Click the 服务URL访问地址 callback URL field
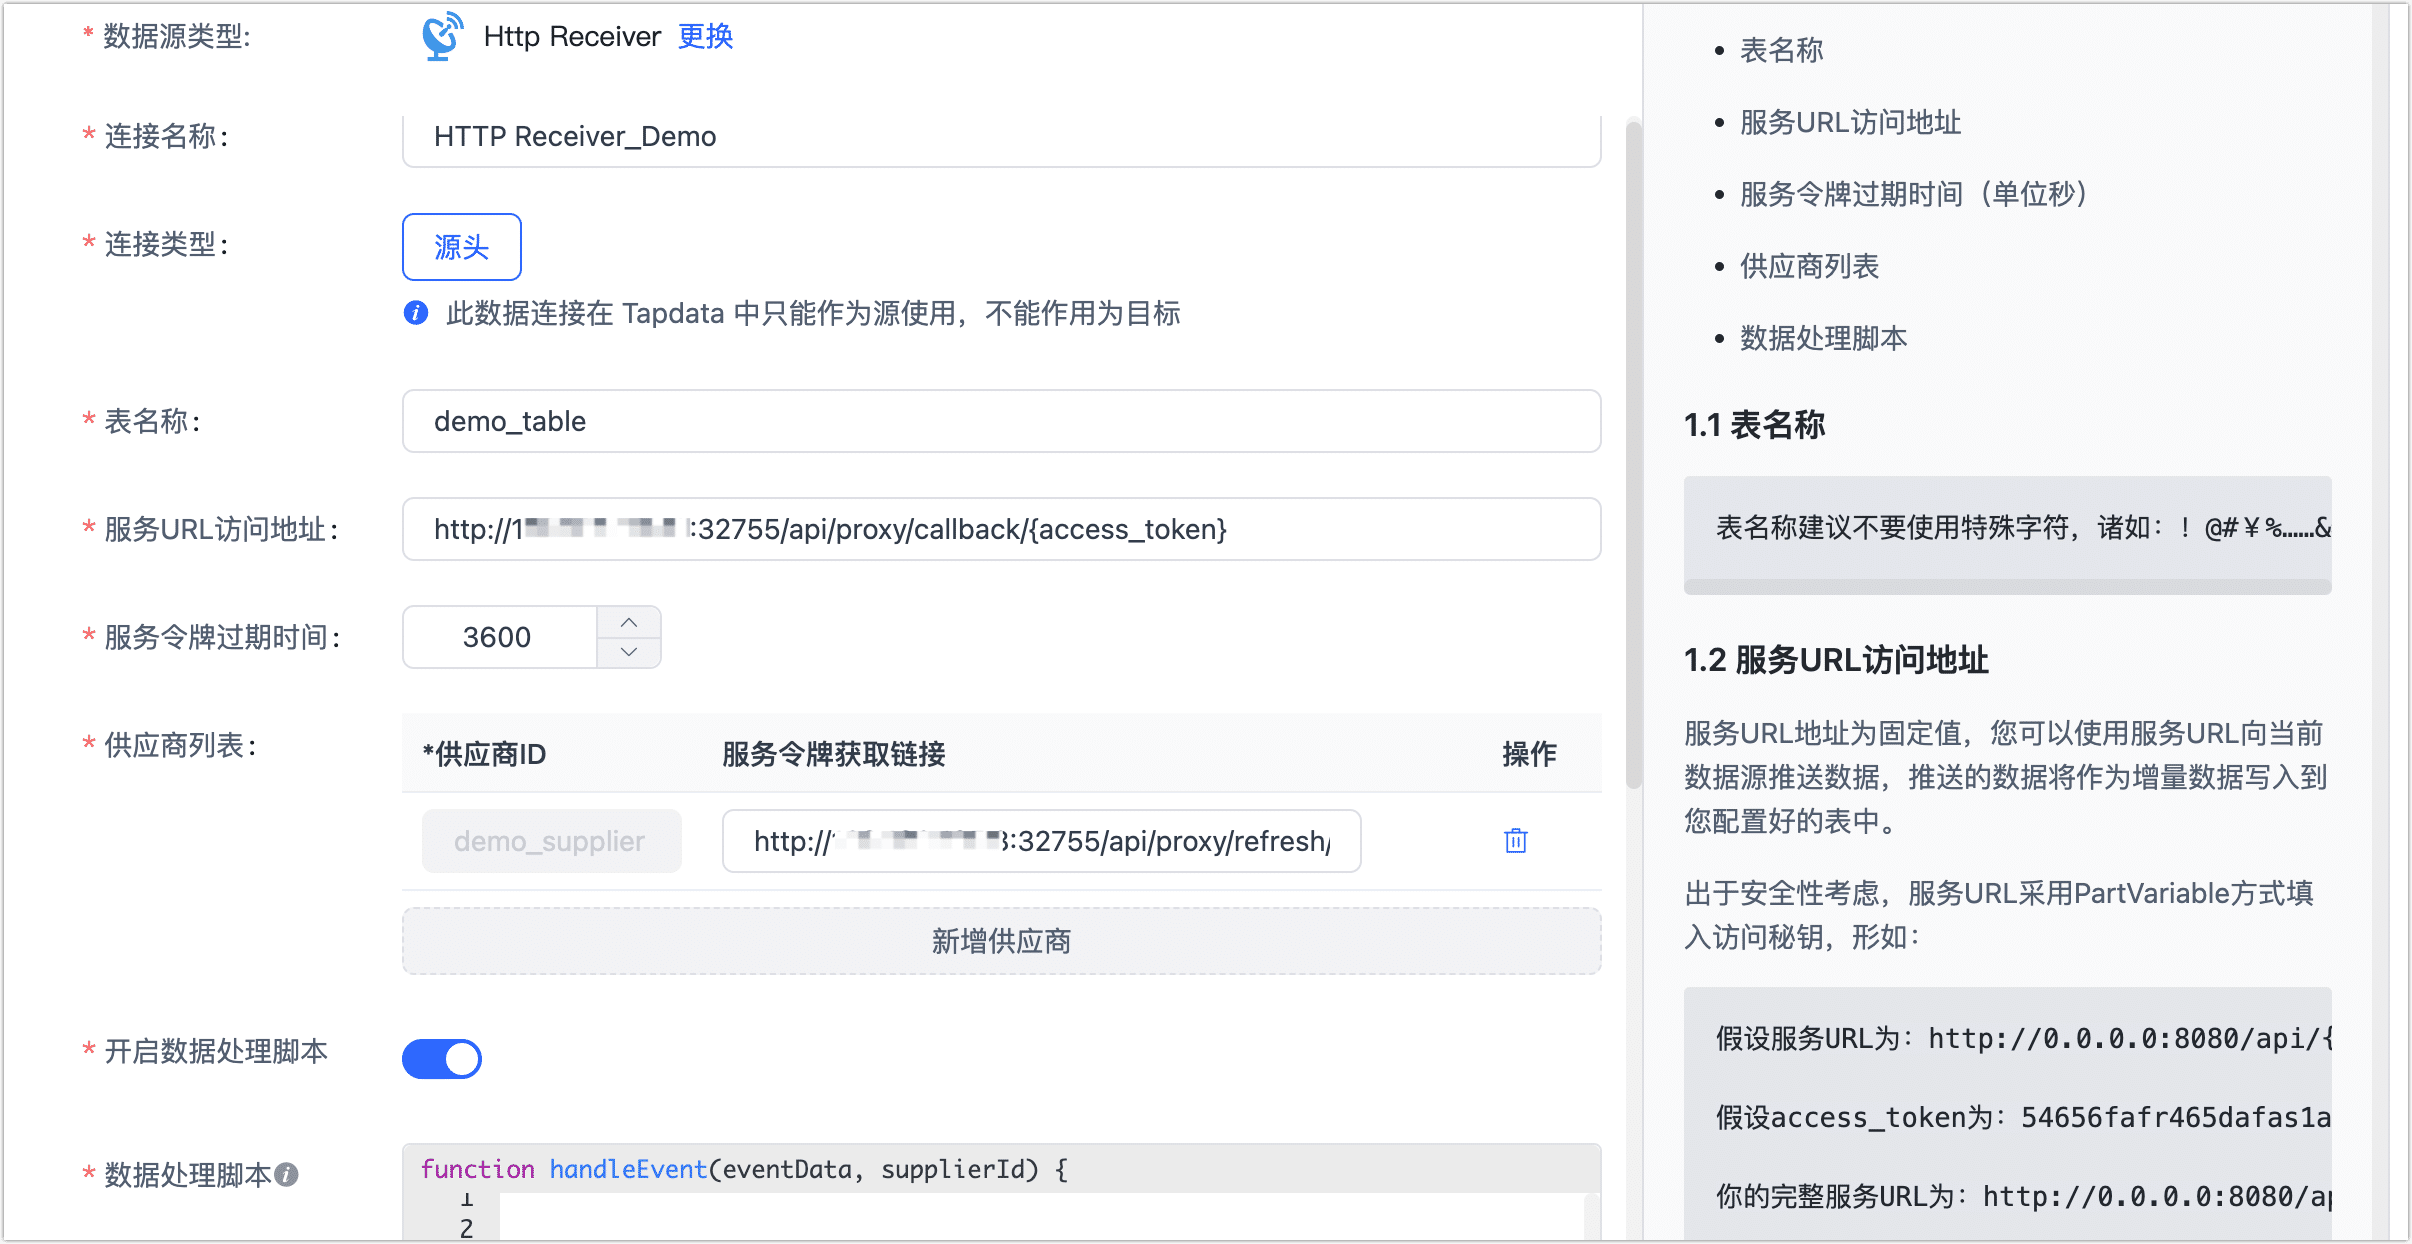Viewport: 2412px width, 1244px height. (x=1000, y=530)
